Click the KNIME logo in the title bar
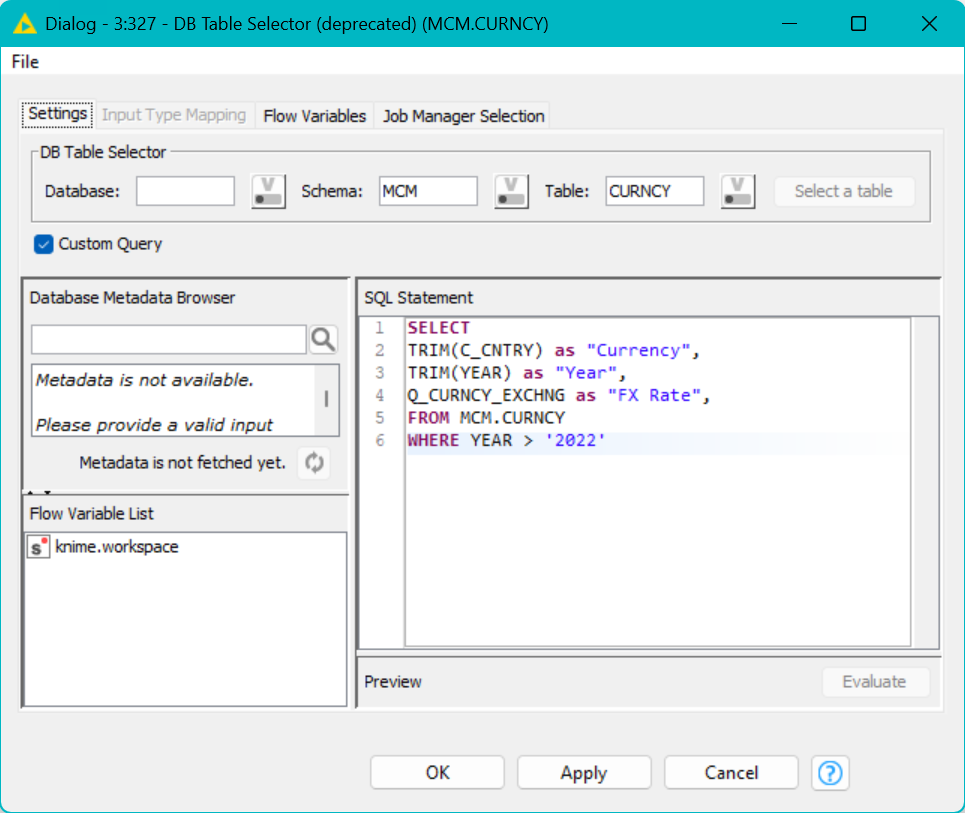 tap(24, 23)
